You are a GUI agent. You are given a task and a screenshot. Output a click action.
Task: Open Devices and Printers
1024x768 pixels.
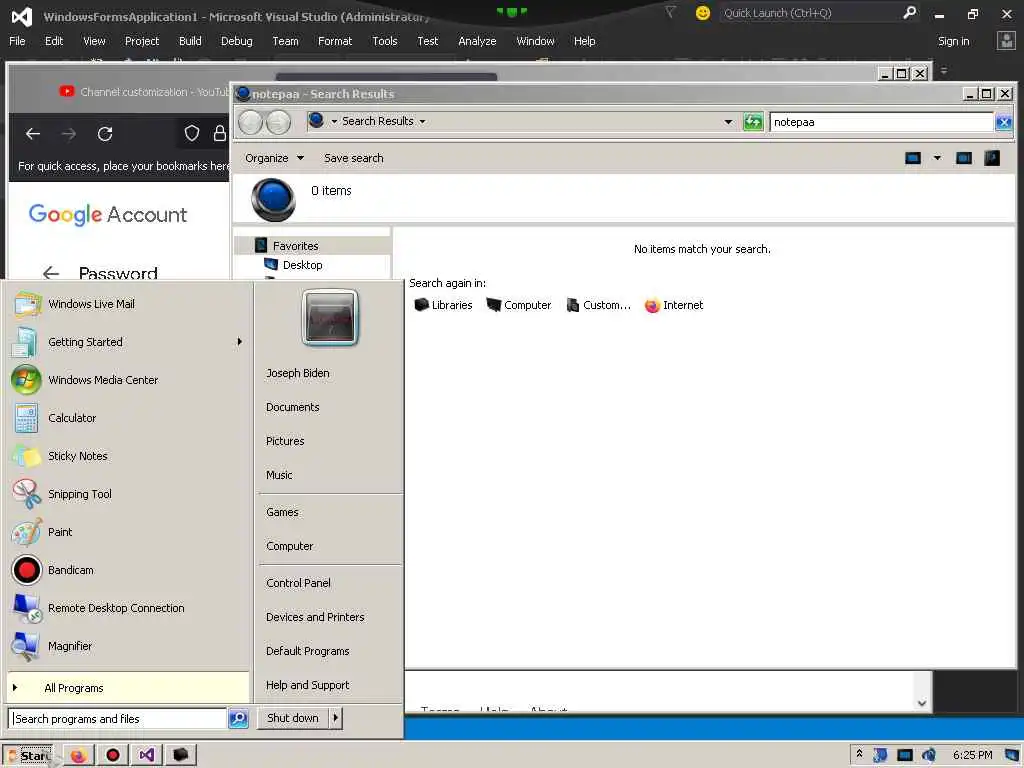(x=315, y=616)
